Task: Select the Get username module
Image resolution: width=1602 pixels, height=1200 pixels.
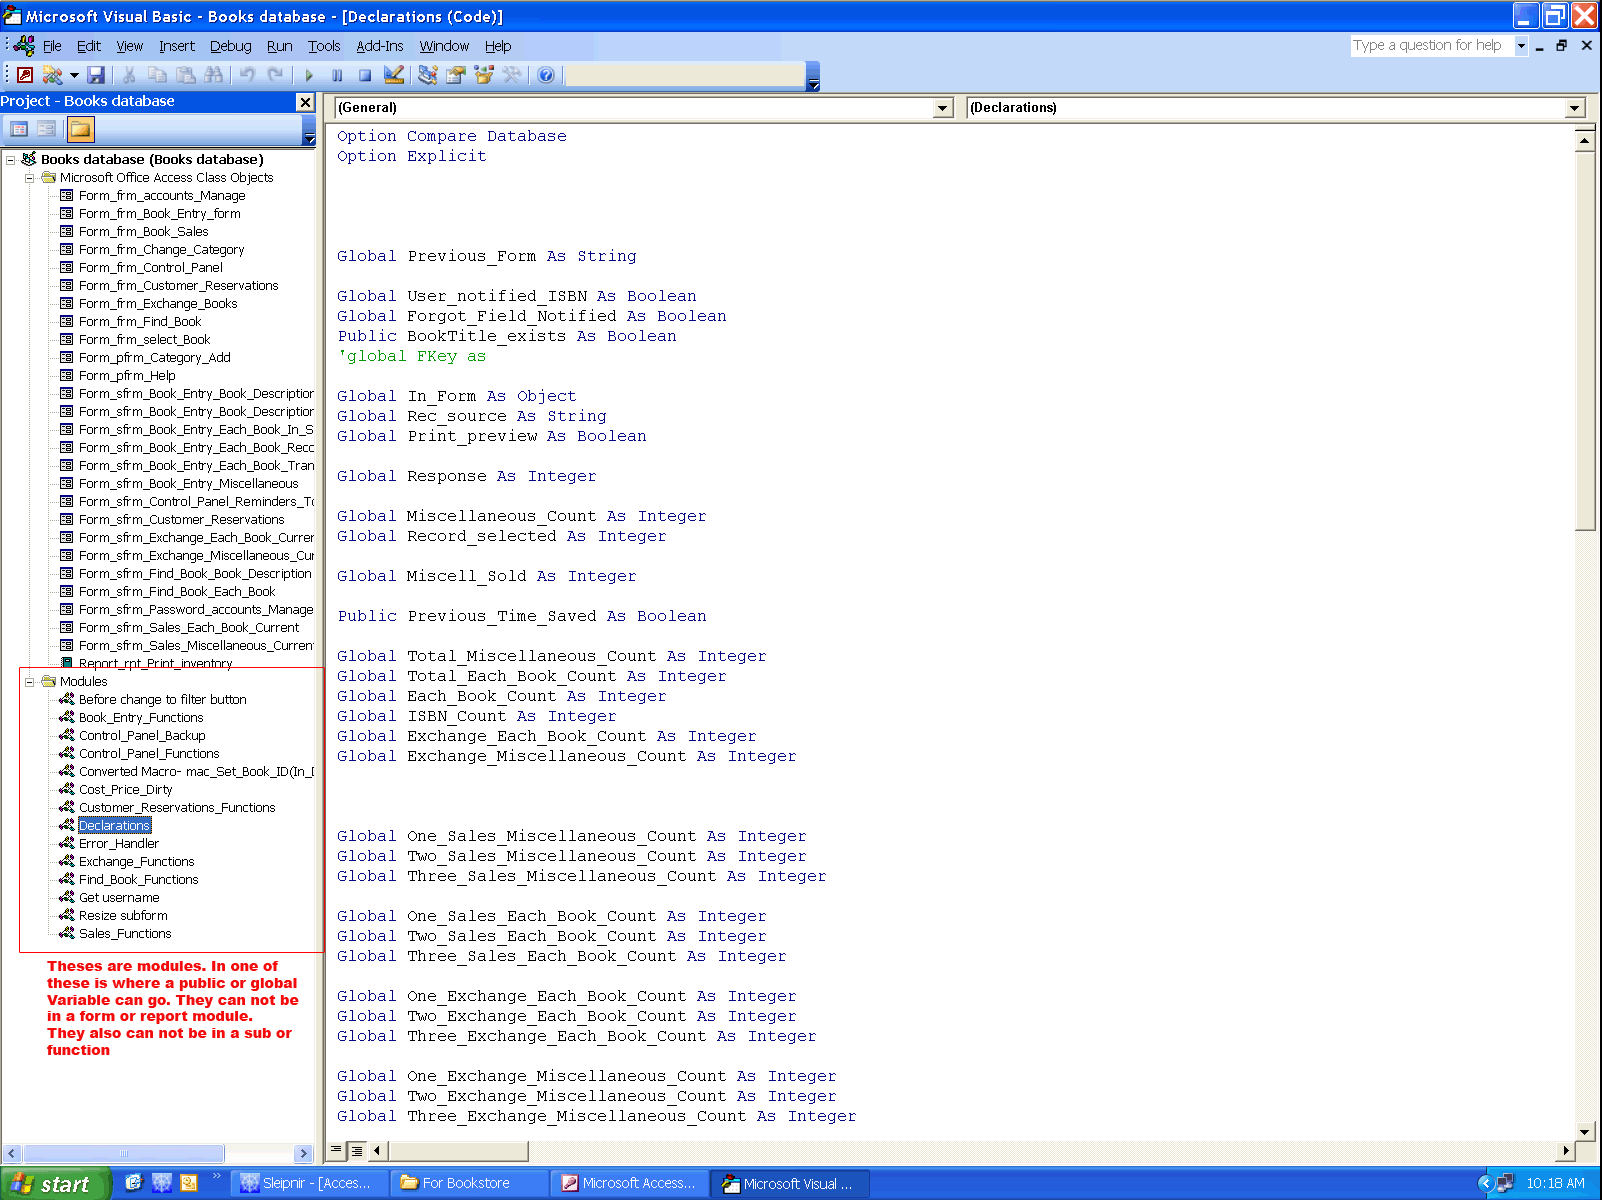Action: click(x=119, y=898)
